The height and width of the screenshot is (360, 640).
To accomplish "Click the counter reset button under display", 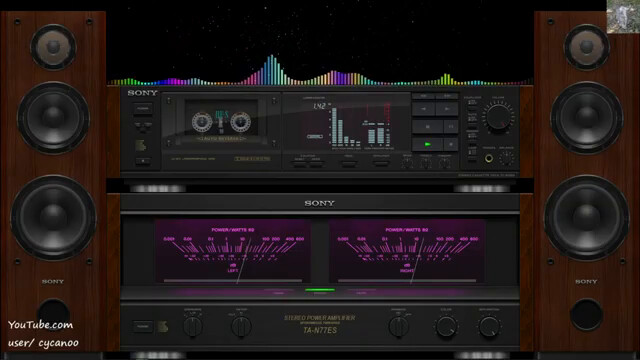I will point(300,164).
